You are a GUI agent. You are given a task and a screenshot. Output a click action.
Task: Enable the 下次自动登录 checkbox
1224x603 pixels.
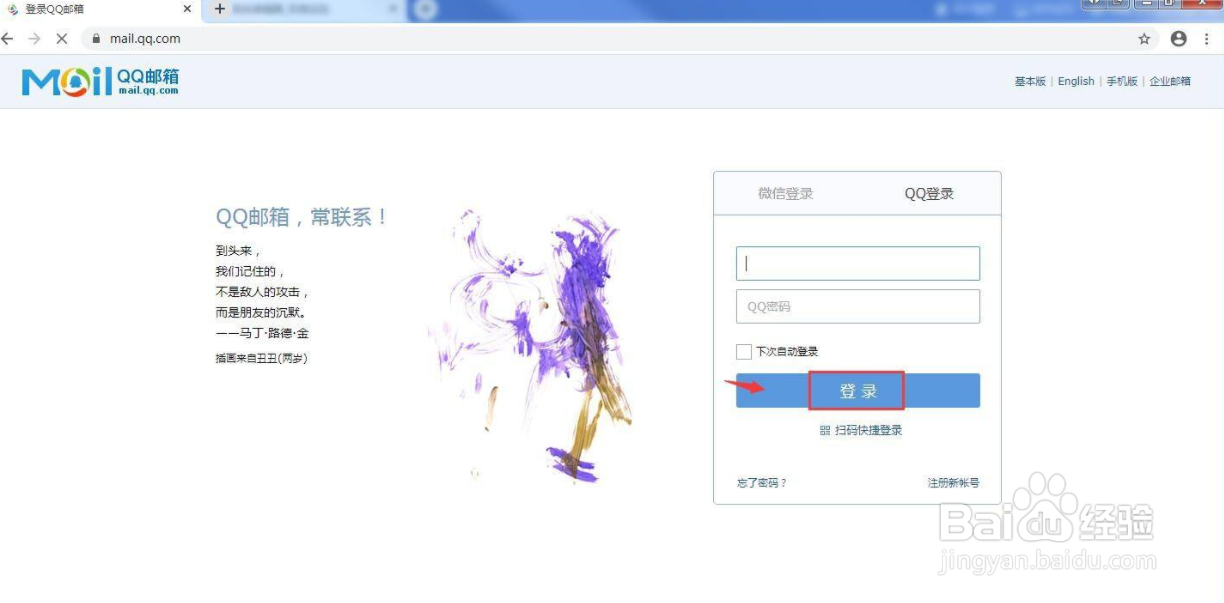[743, 352]
